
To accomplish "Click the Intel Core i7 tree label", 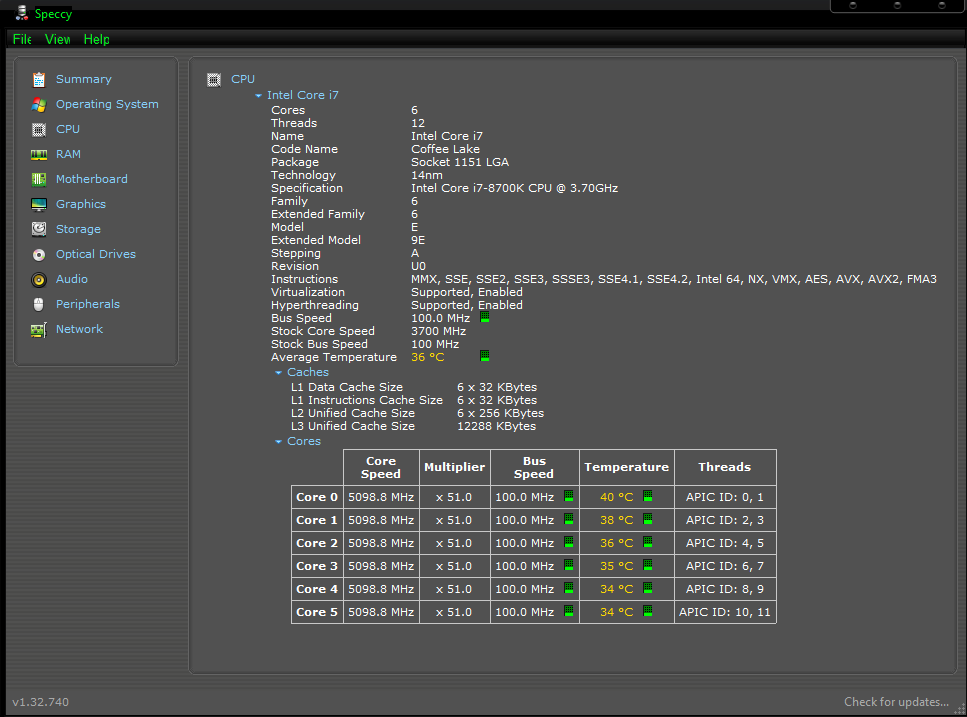I will point(303,96).
